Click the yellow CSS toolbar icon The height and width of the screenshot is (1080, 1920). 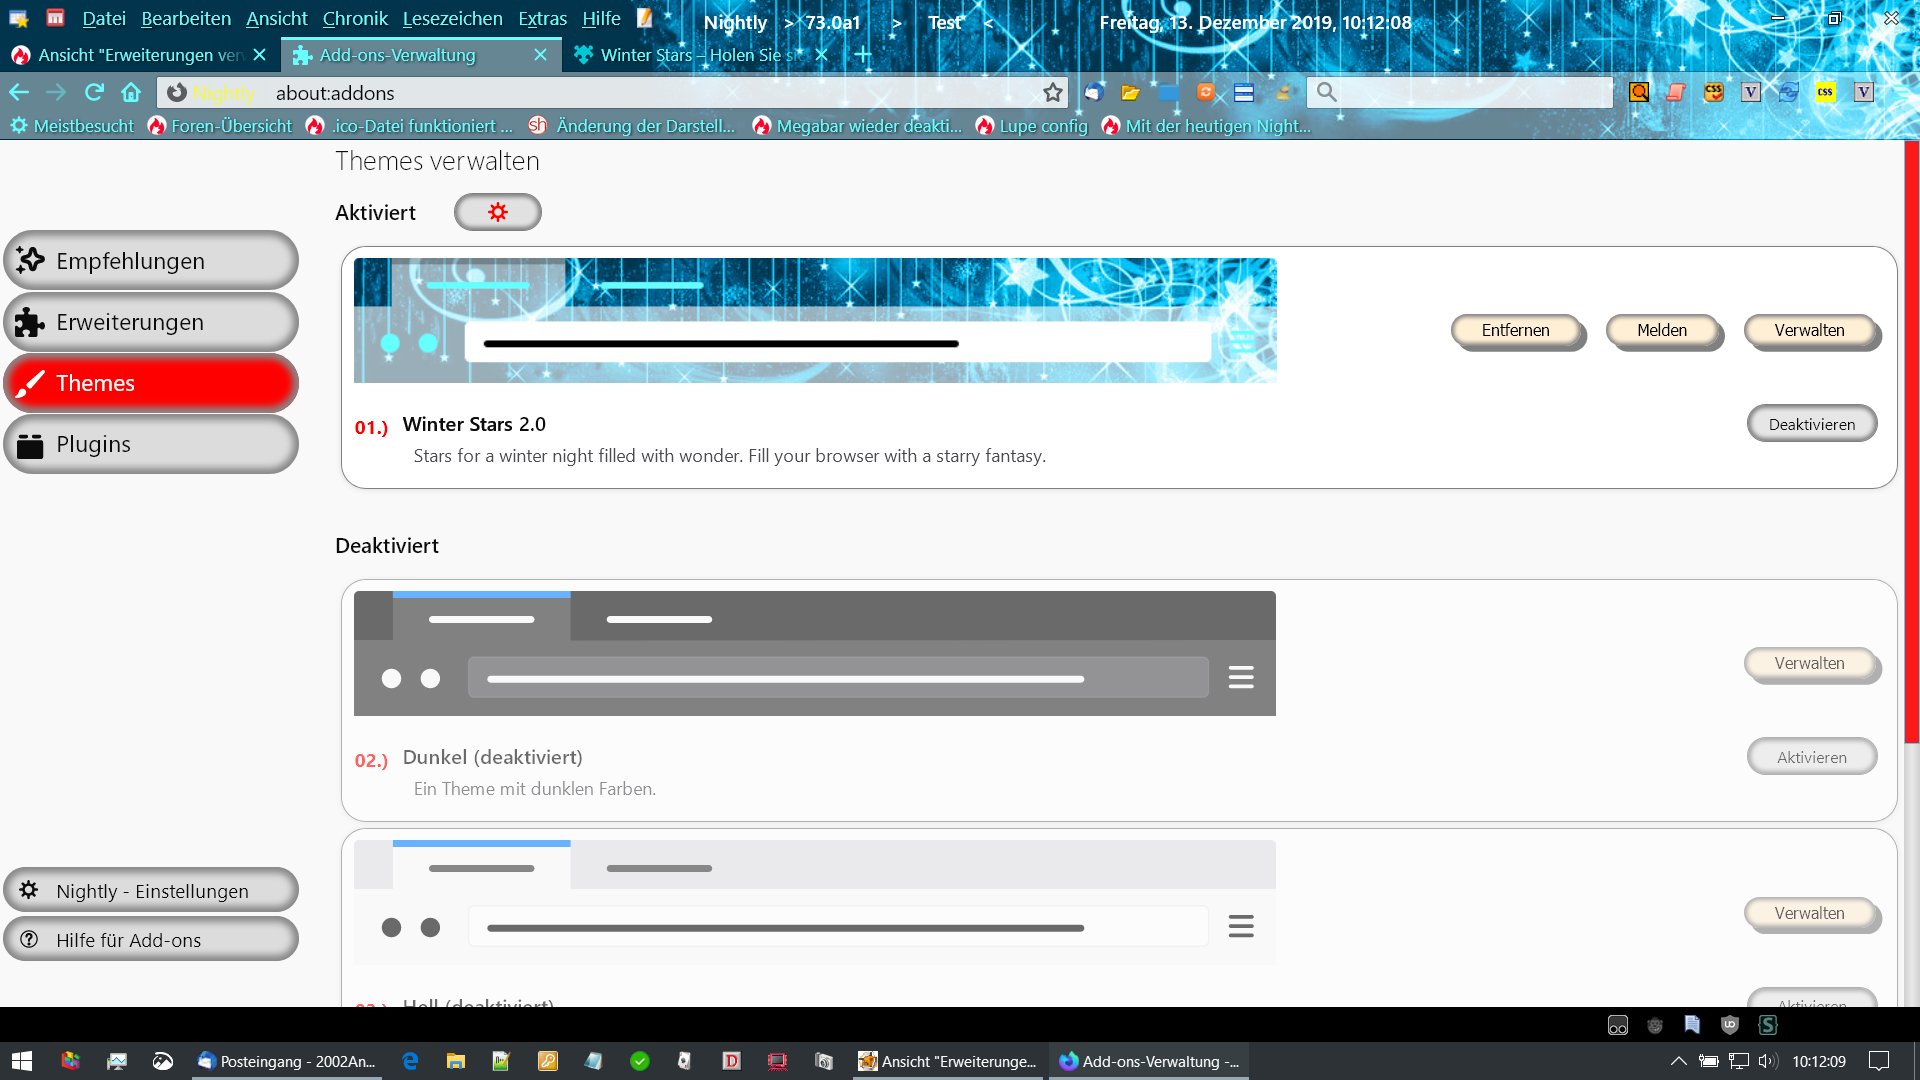click(x=1825, y=92)
